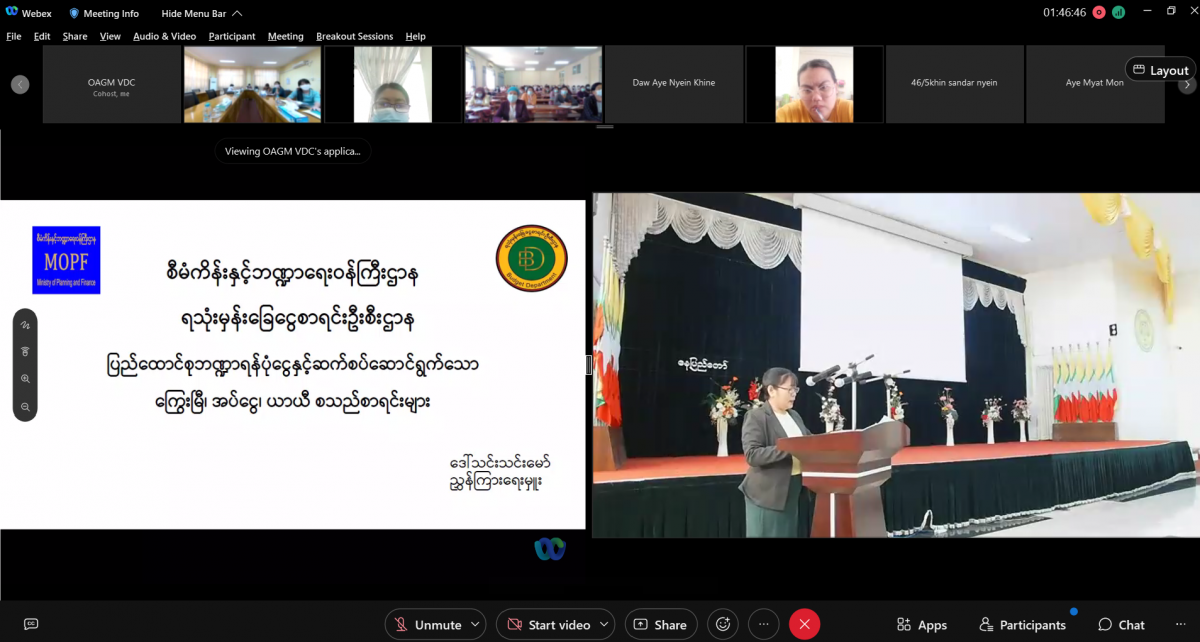Screen dimensions: 1200x642
Task: Click the zoom out magnifier icon
Action: coord(25,407)
